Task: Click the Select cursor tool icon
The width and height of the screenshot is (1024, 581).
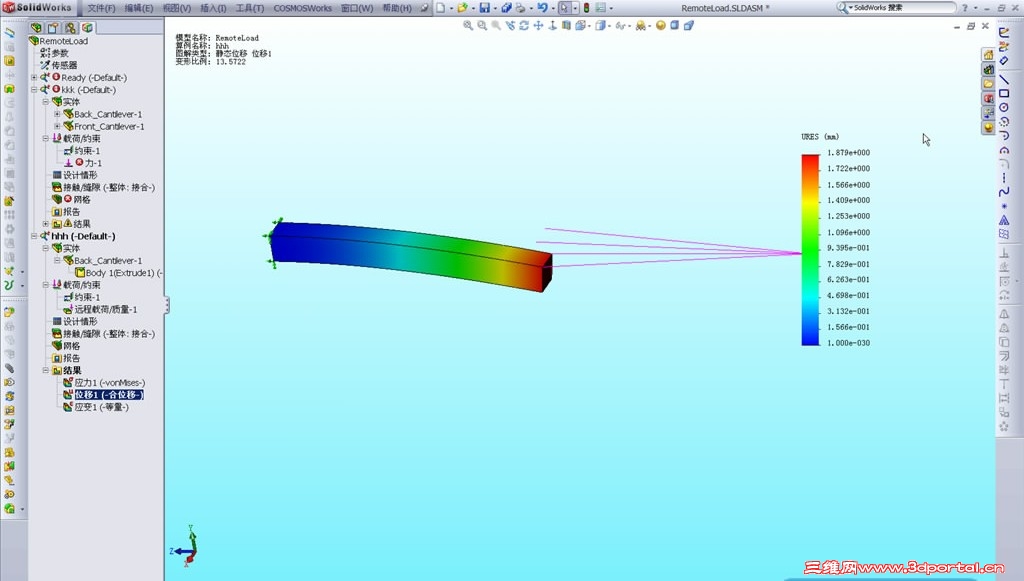Action: tap(564, 8)
